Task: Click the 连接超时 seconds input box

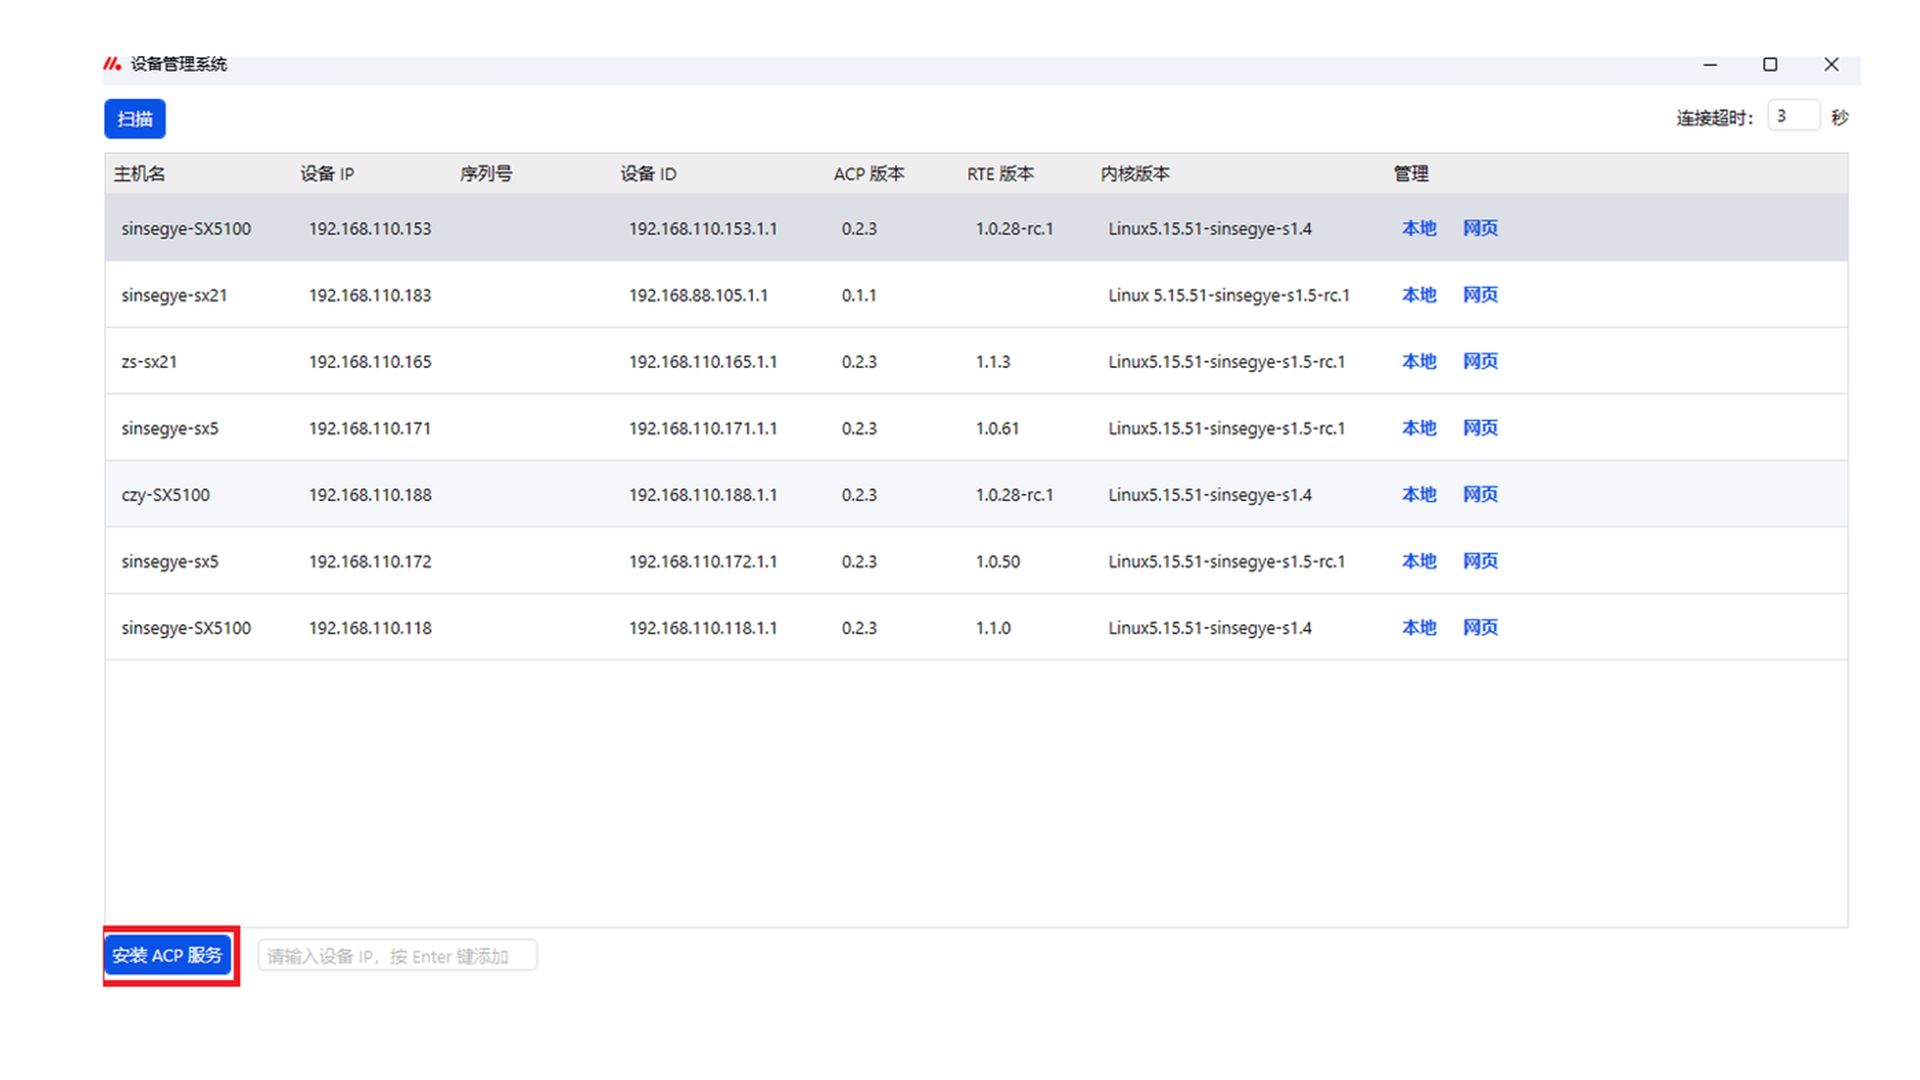Action: coord(1793,116)
